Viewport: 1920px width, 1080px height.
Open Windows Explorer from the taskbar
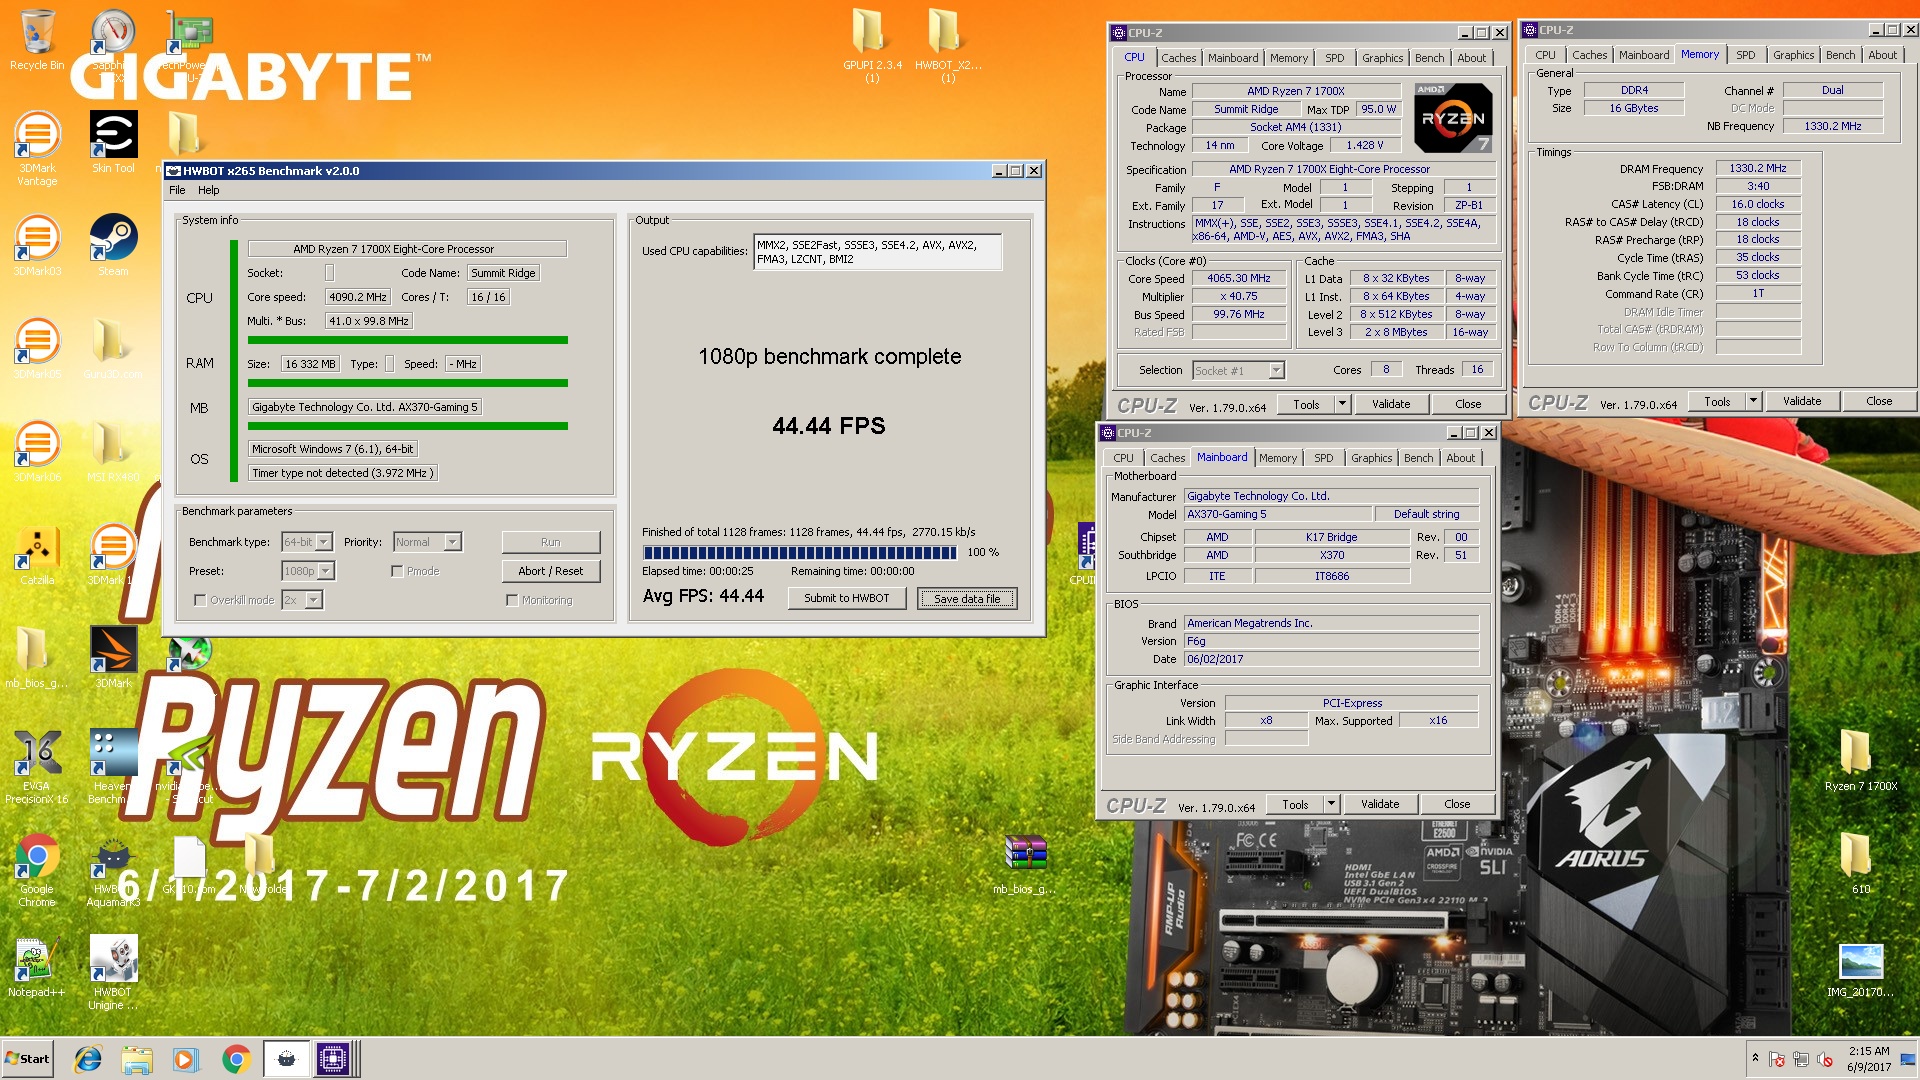pyautogui.click(x=137, y=1059)
